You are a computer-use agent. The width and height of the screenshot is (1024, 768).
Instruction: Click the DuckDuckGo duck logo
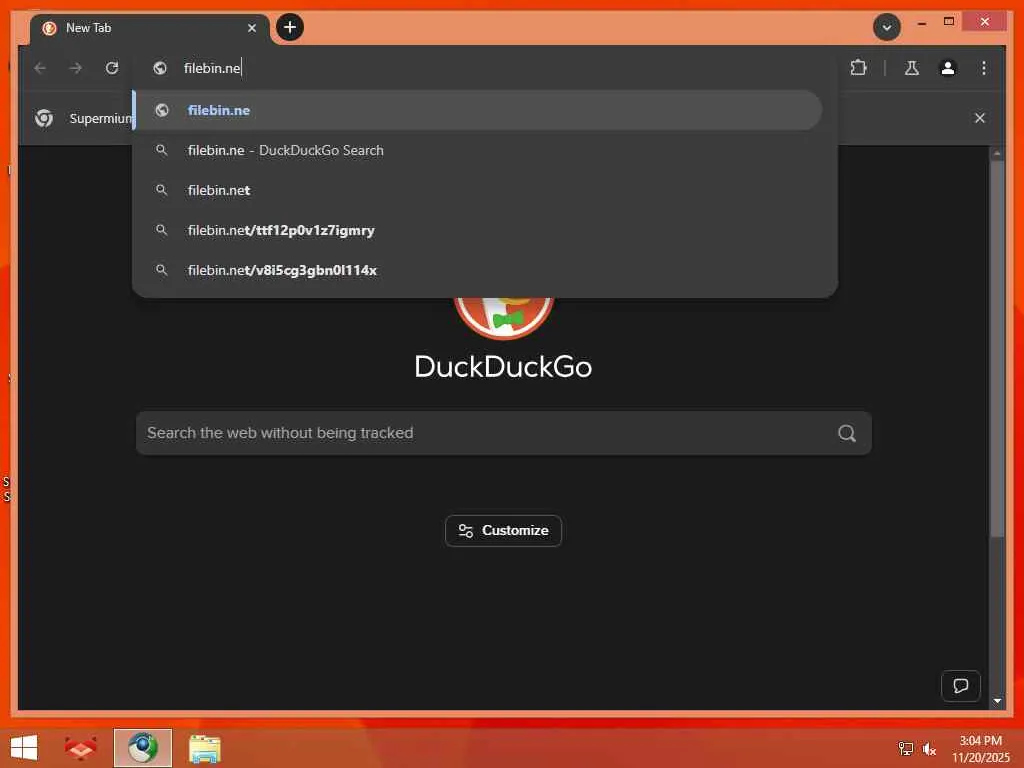pos(504,319)
